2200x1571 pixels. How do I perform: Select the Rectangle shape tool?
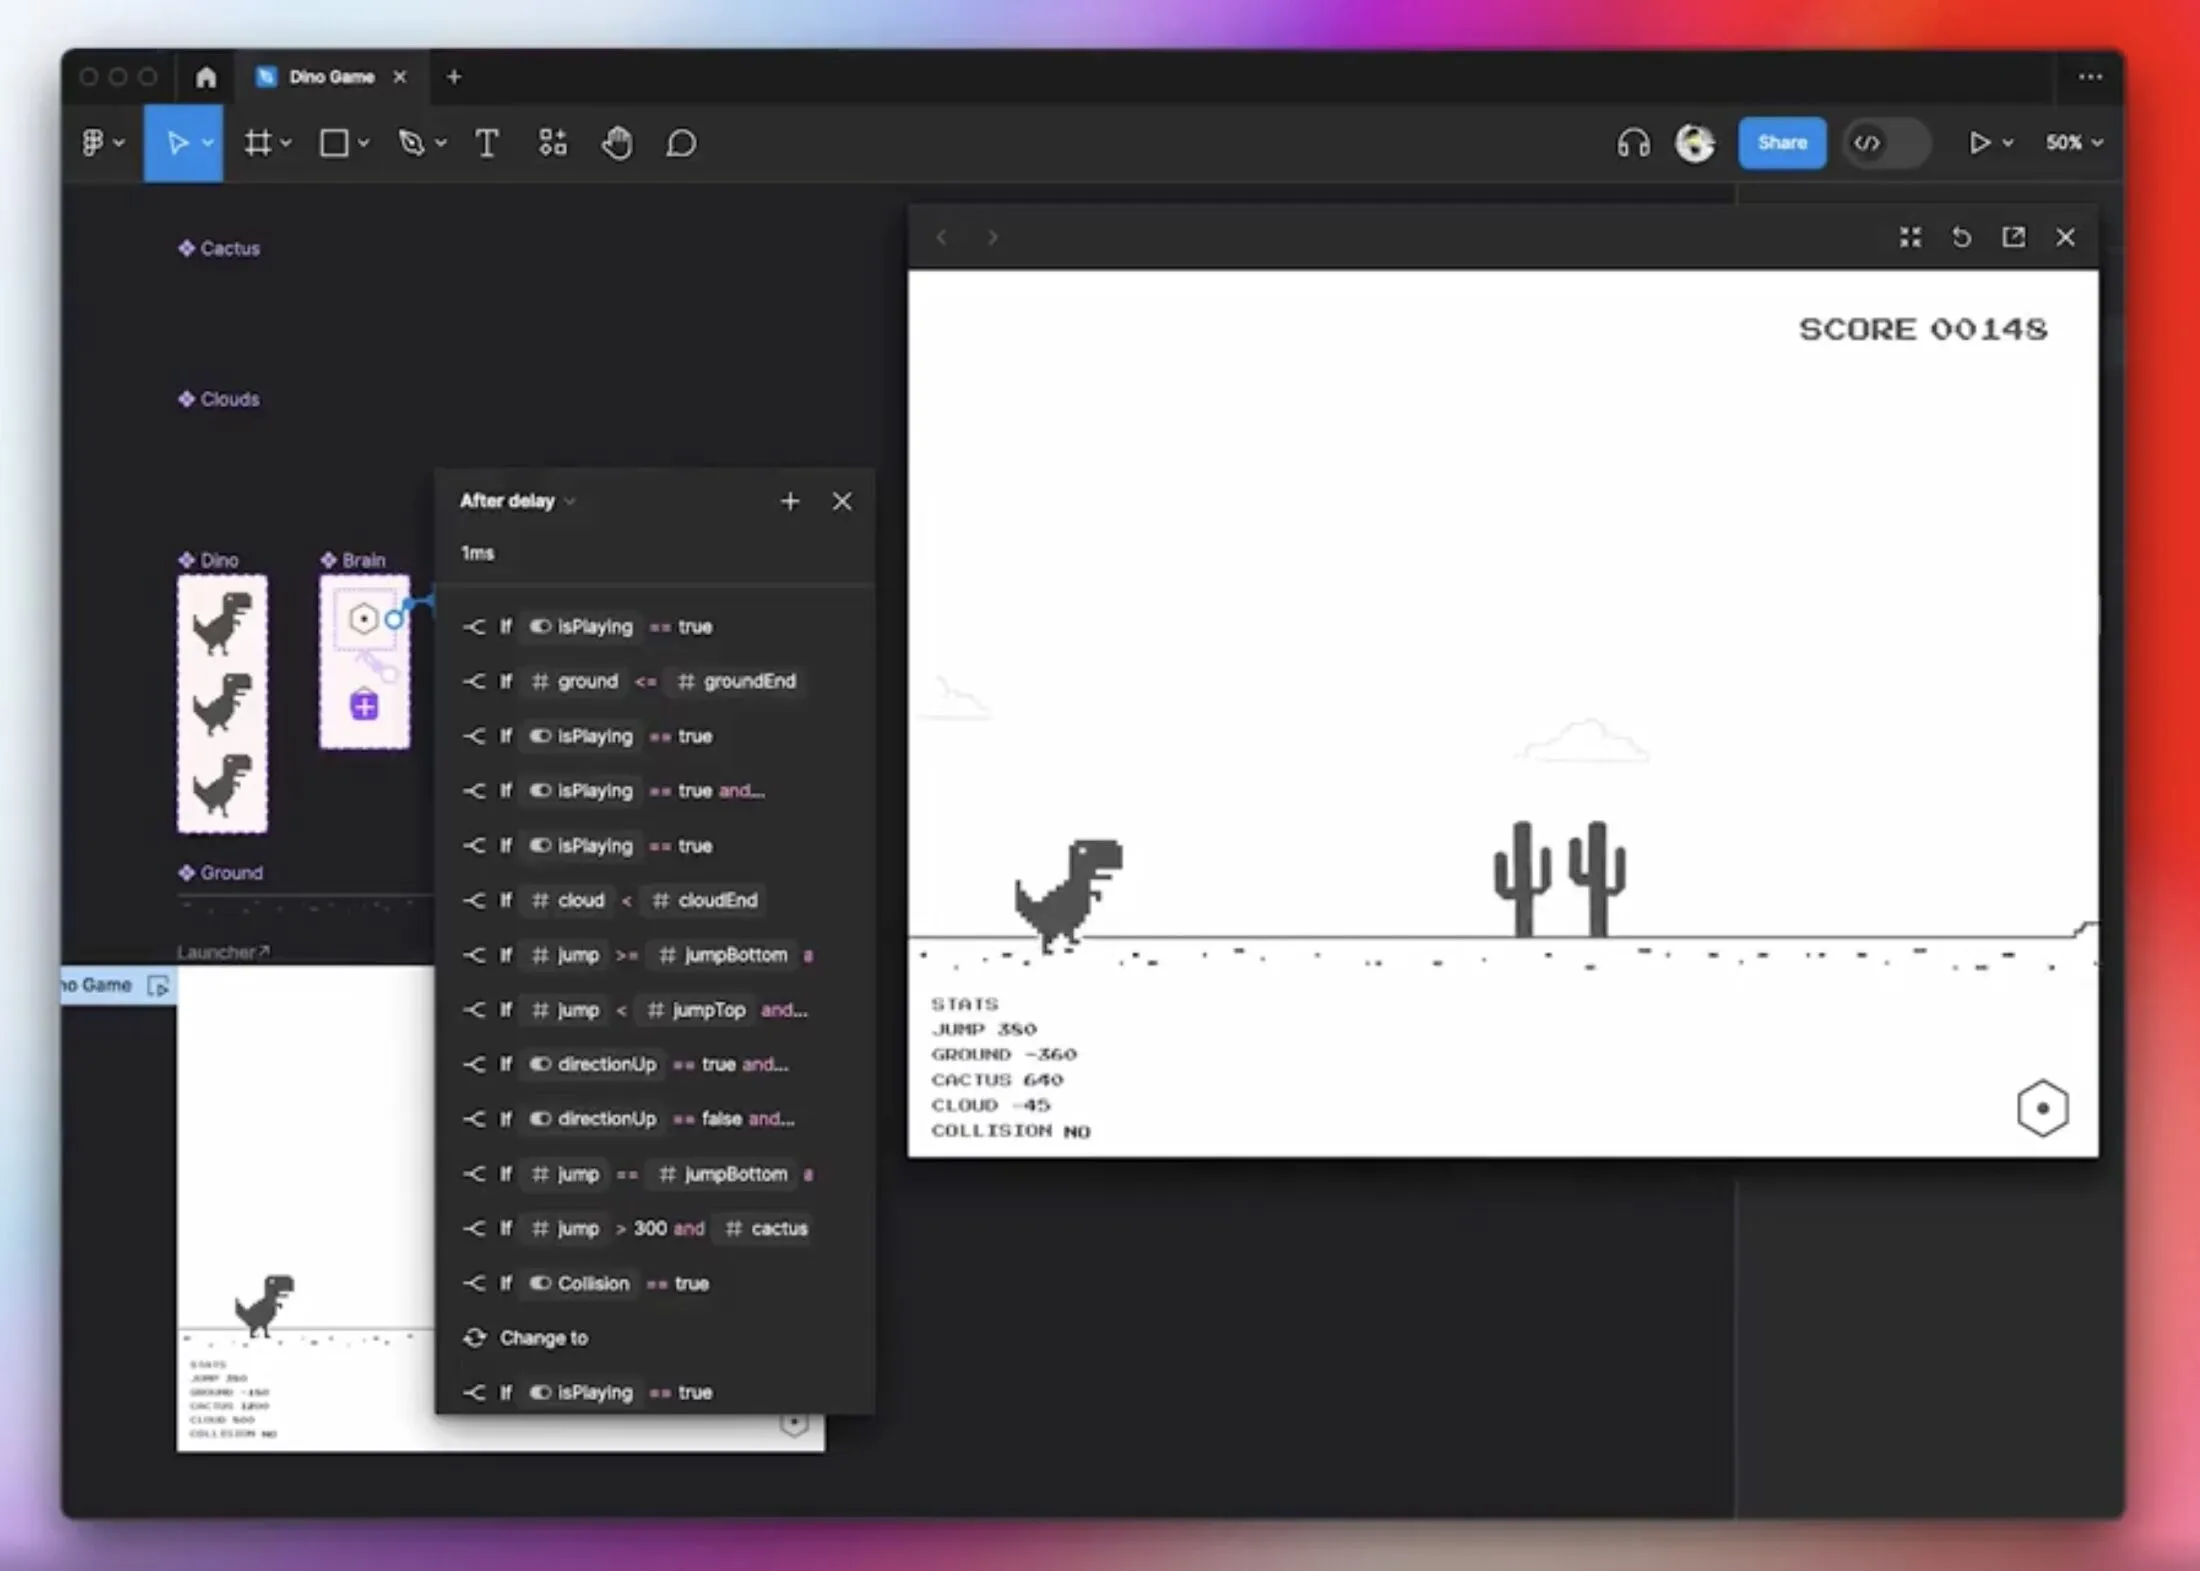point(335,142)
